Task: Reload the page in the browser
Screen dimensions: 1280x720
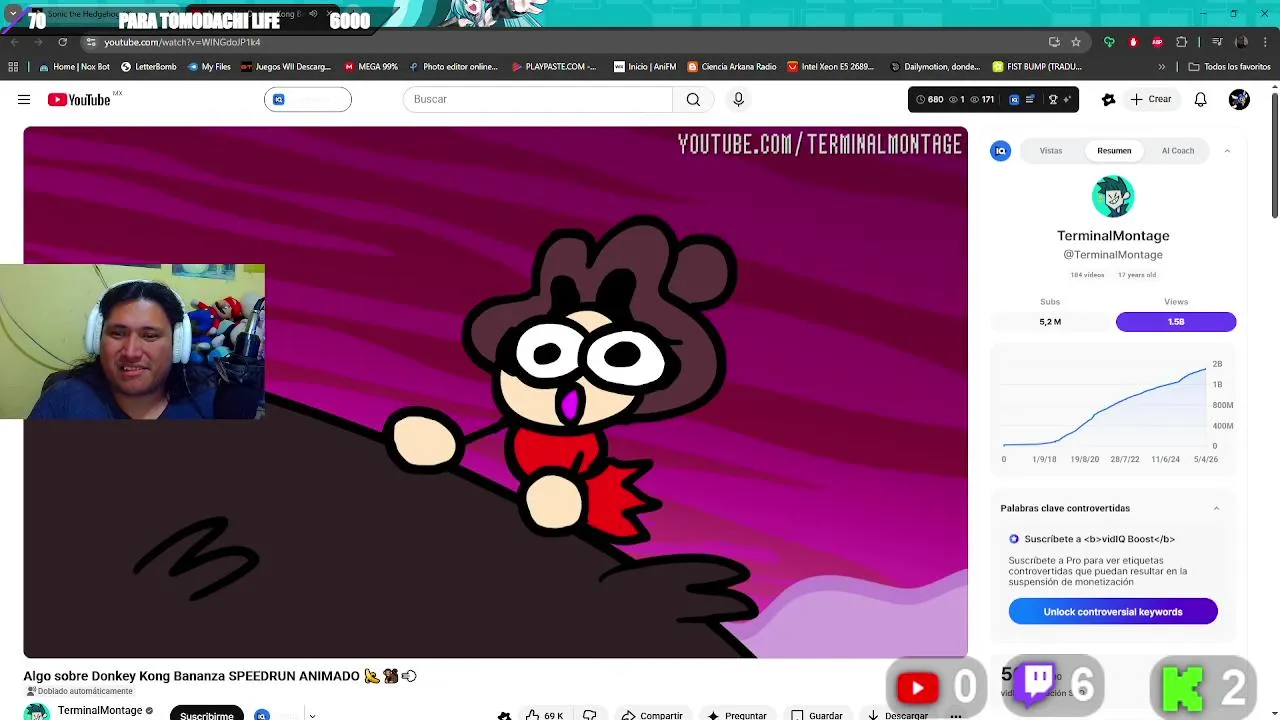Action: [62, 42]
